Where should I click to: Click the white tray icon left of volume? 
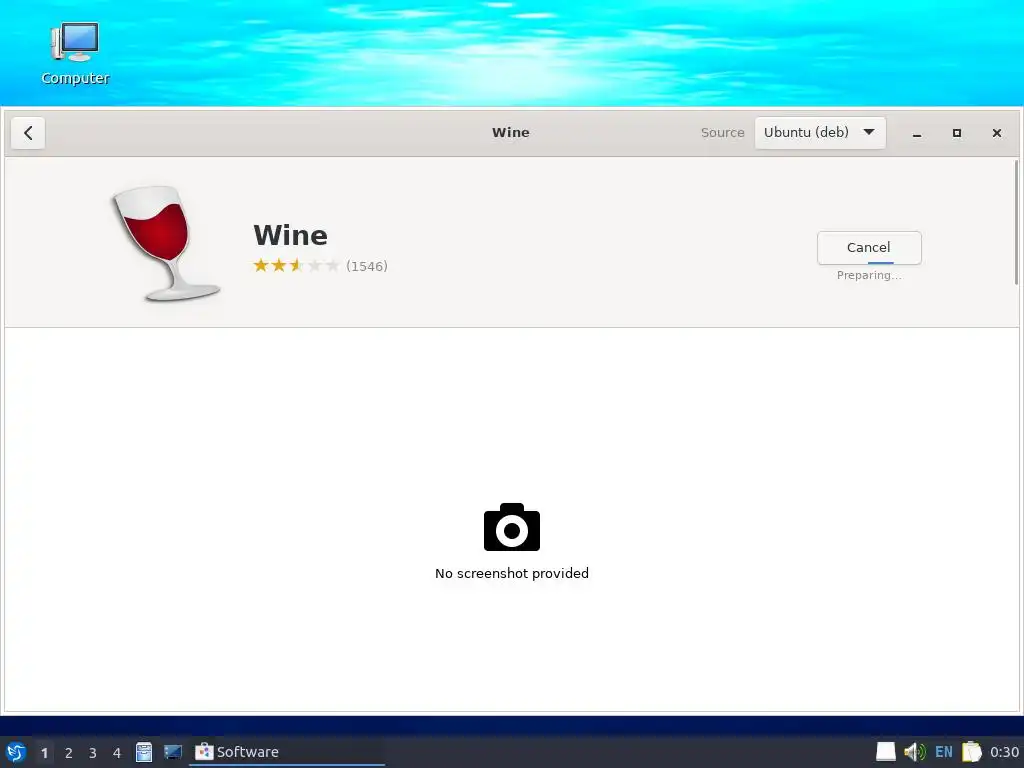(886, 752)
